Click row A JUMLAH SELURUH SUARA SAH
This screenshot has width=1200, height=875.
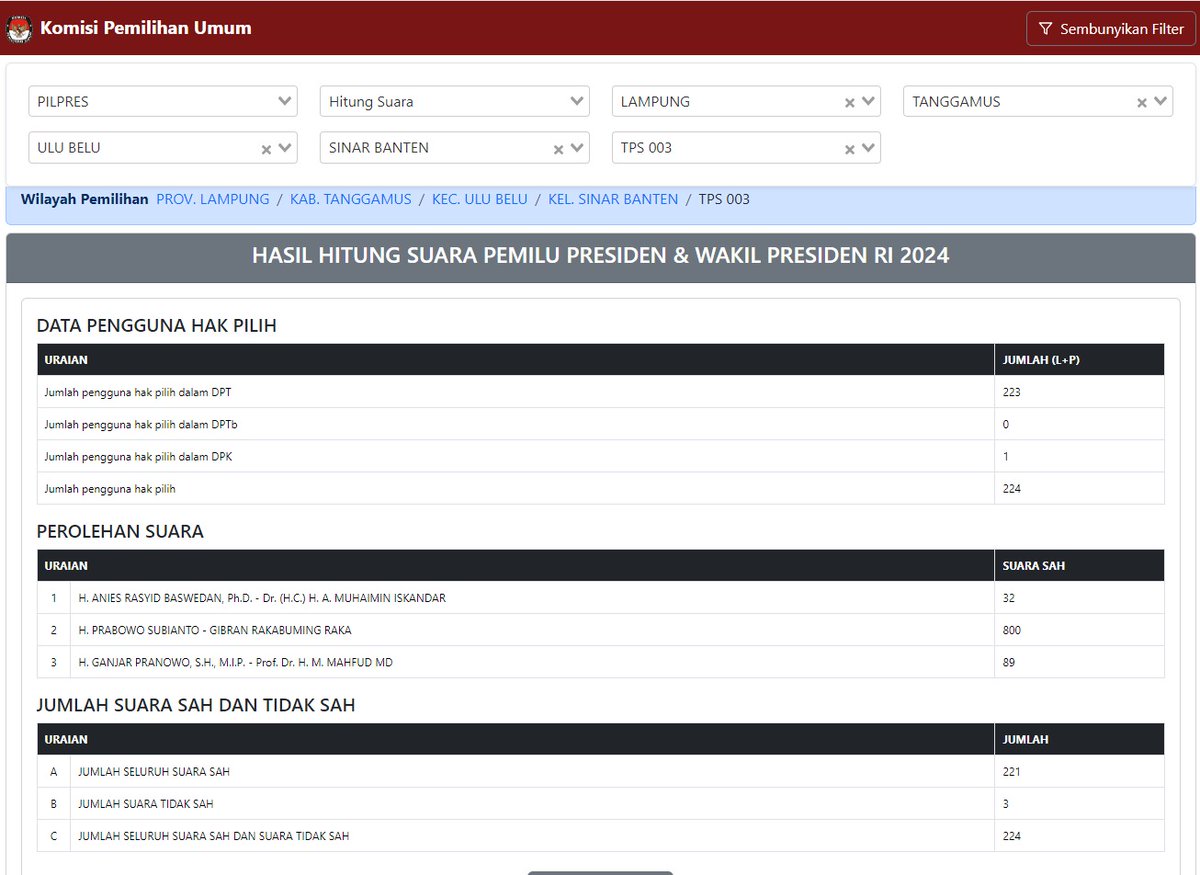coord(601,772)
